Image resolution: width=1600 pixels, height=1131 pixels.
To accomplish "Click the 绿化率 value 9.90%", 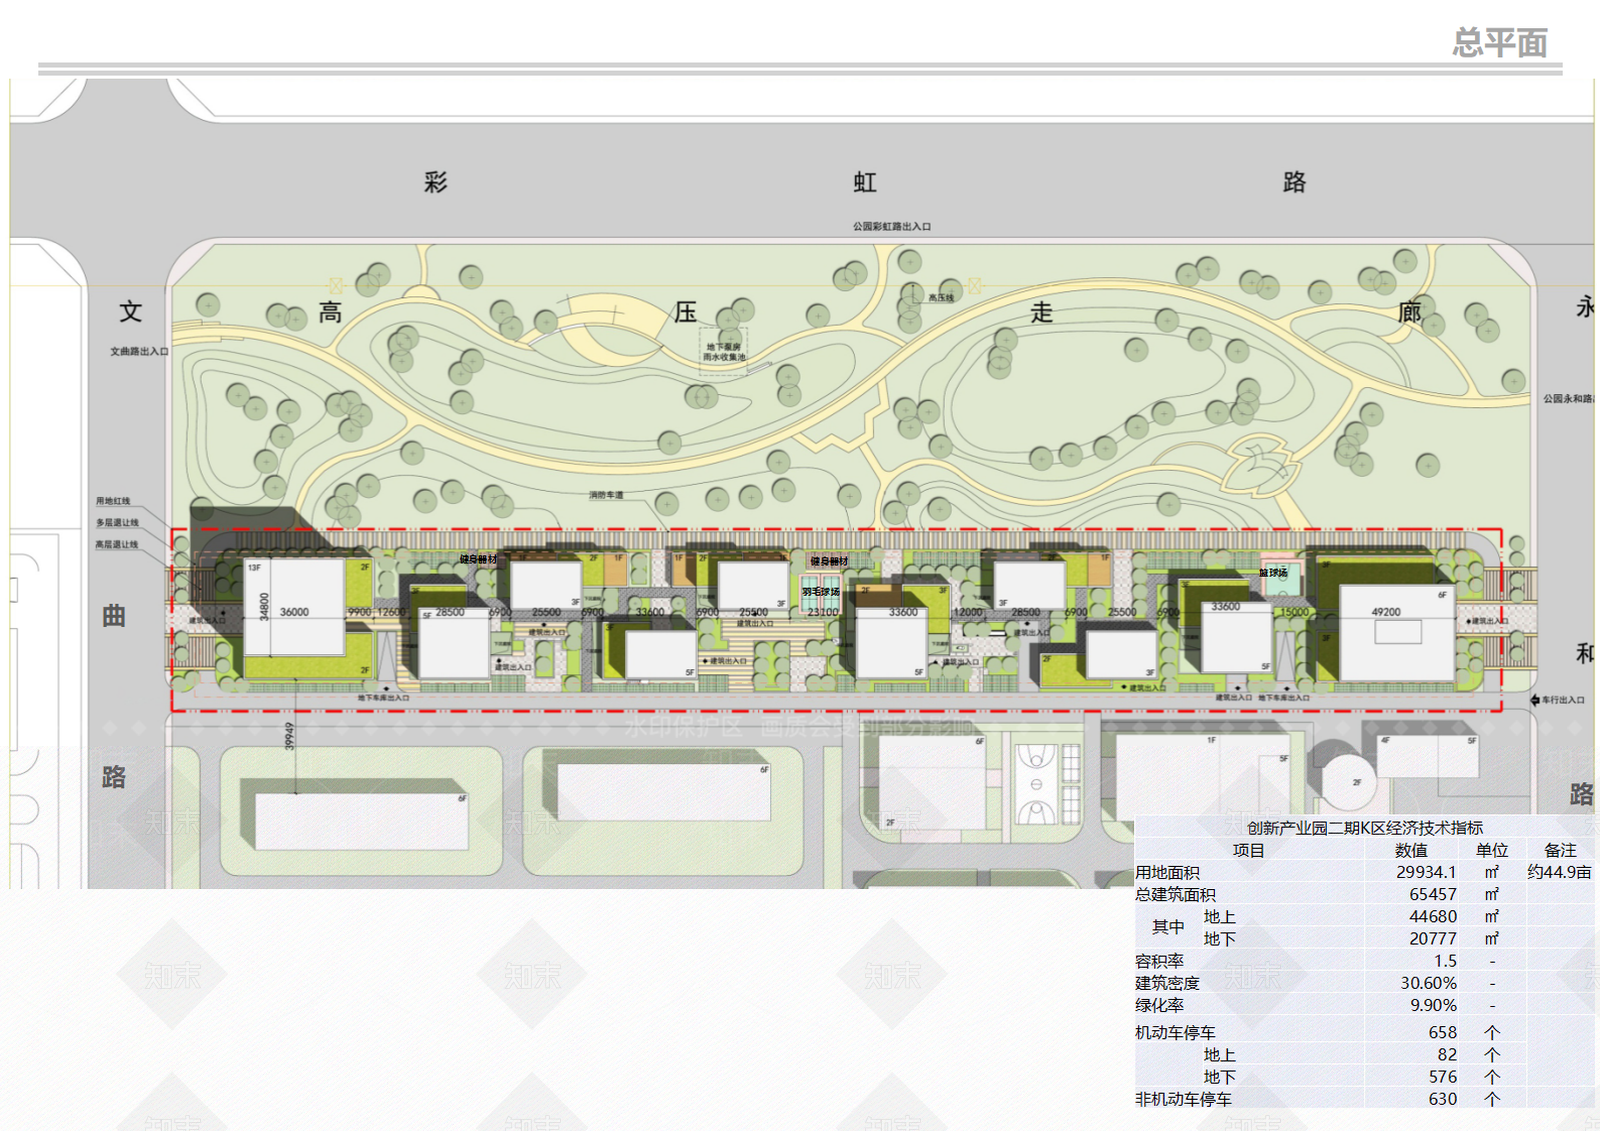I will [1433, 1005].
